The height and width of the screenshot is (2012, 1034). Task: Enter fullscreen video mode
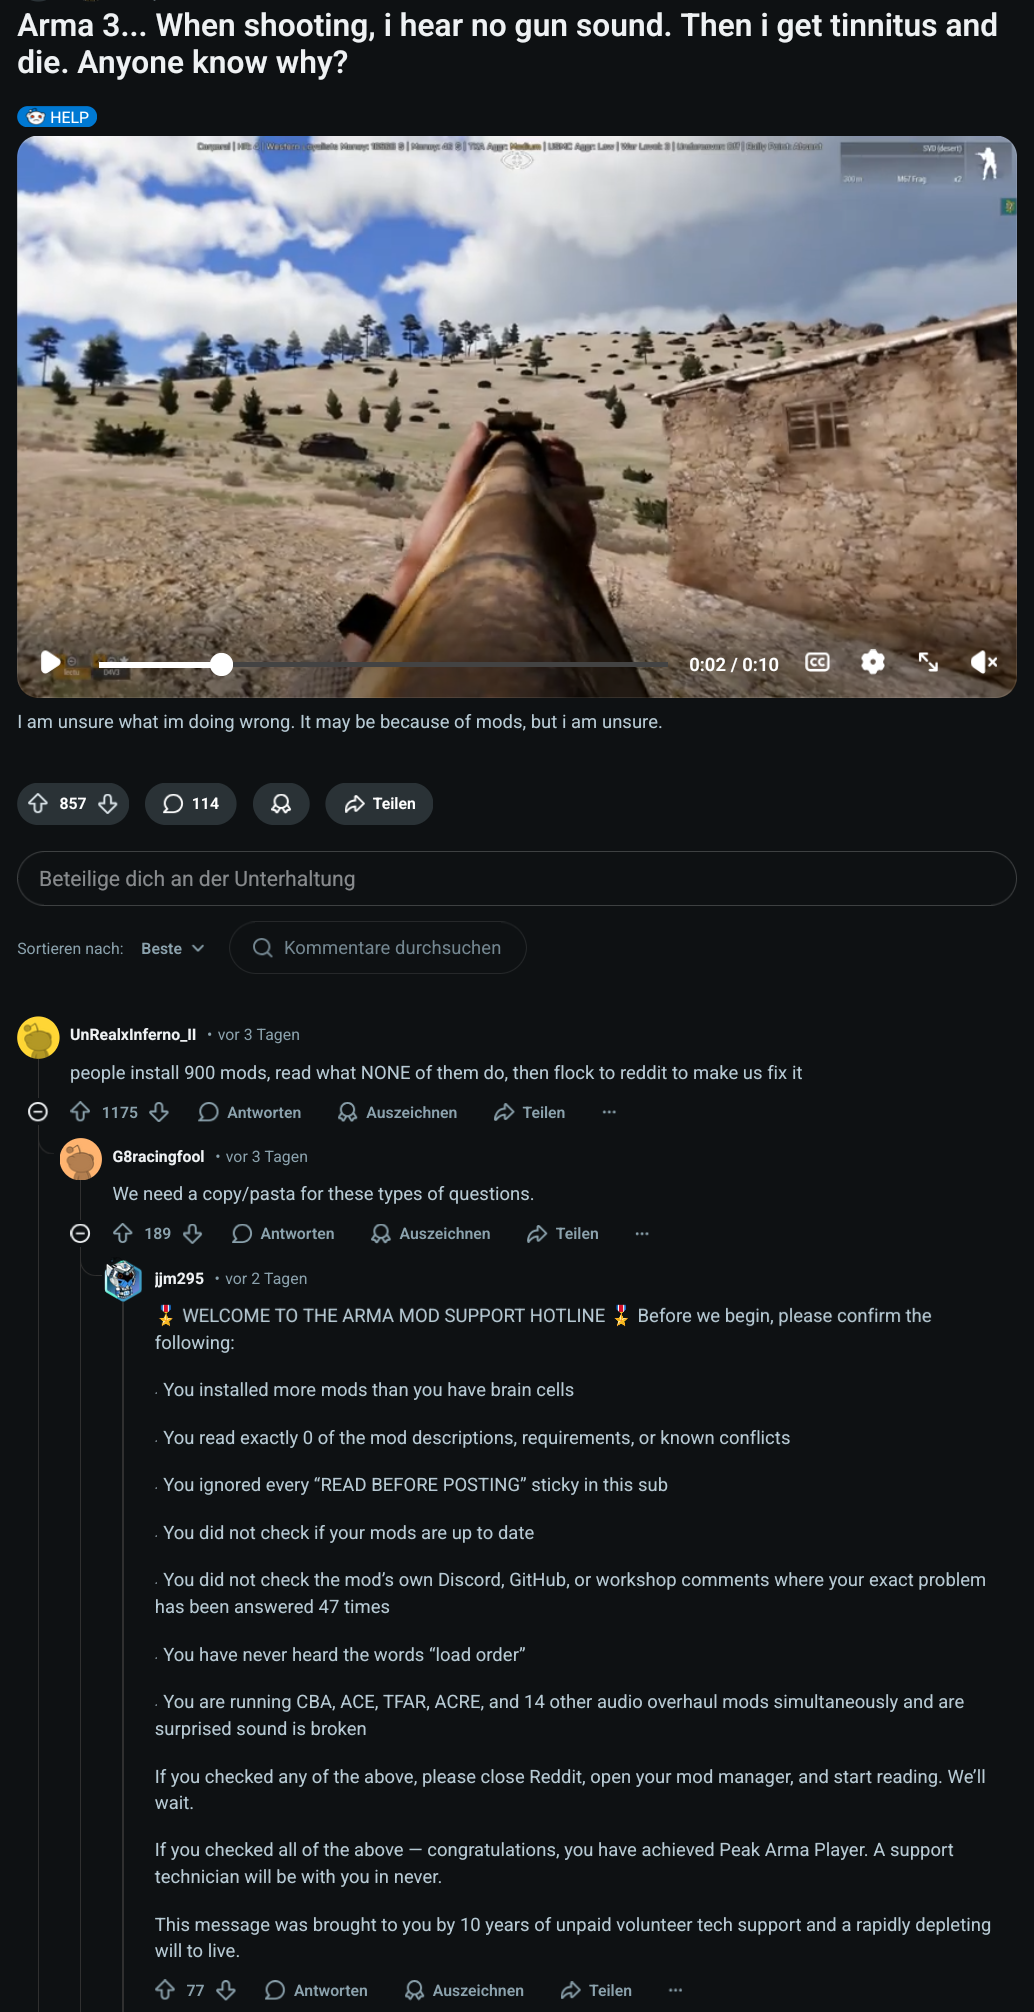click(x=928, y=662)
